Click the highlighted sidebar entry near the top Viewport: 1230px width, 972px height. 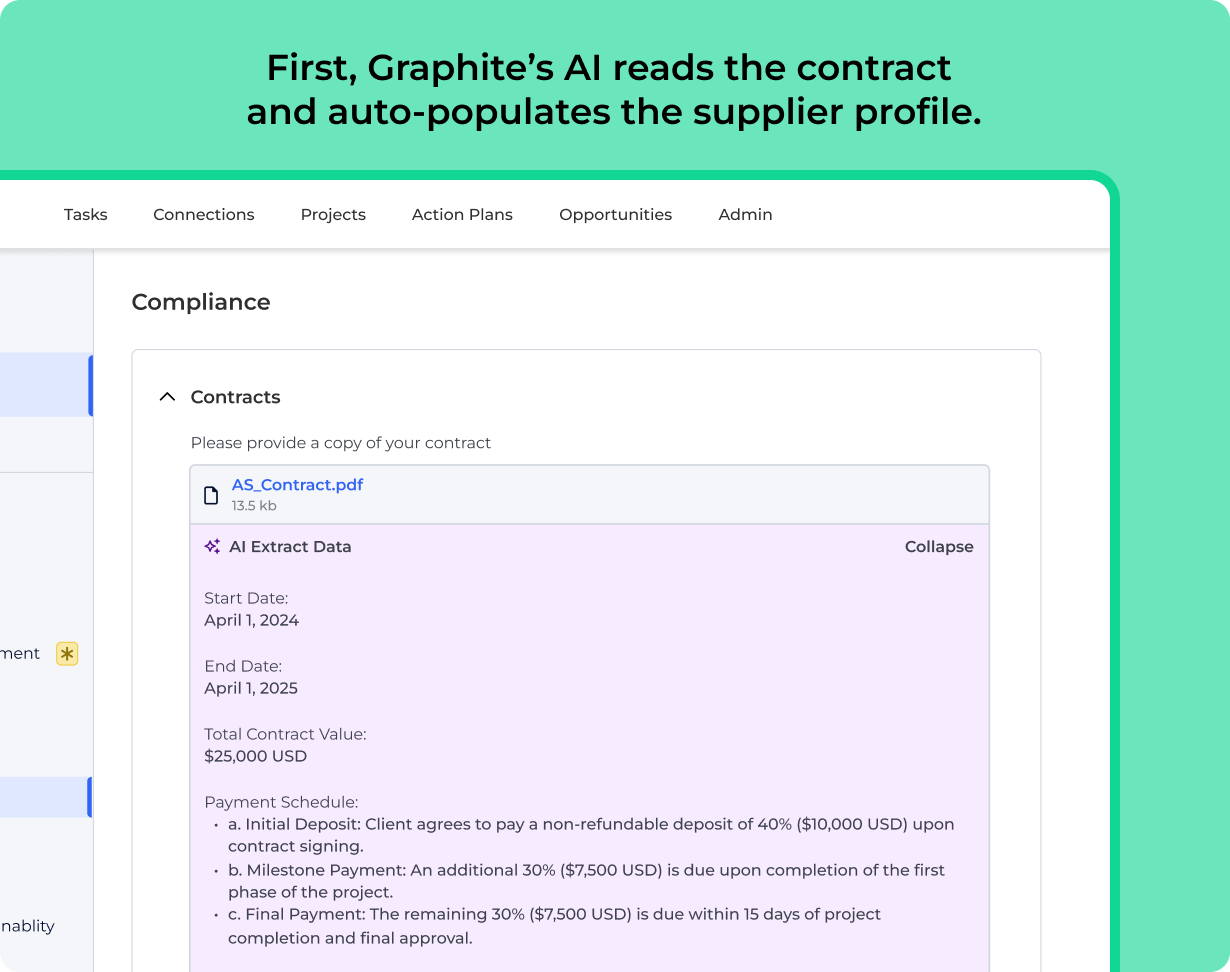tap(45, 385)
